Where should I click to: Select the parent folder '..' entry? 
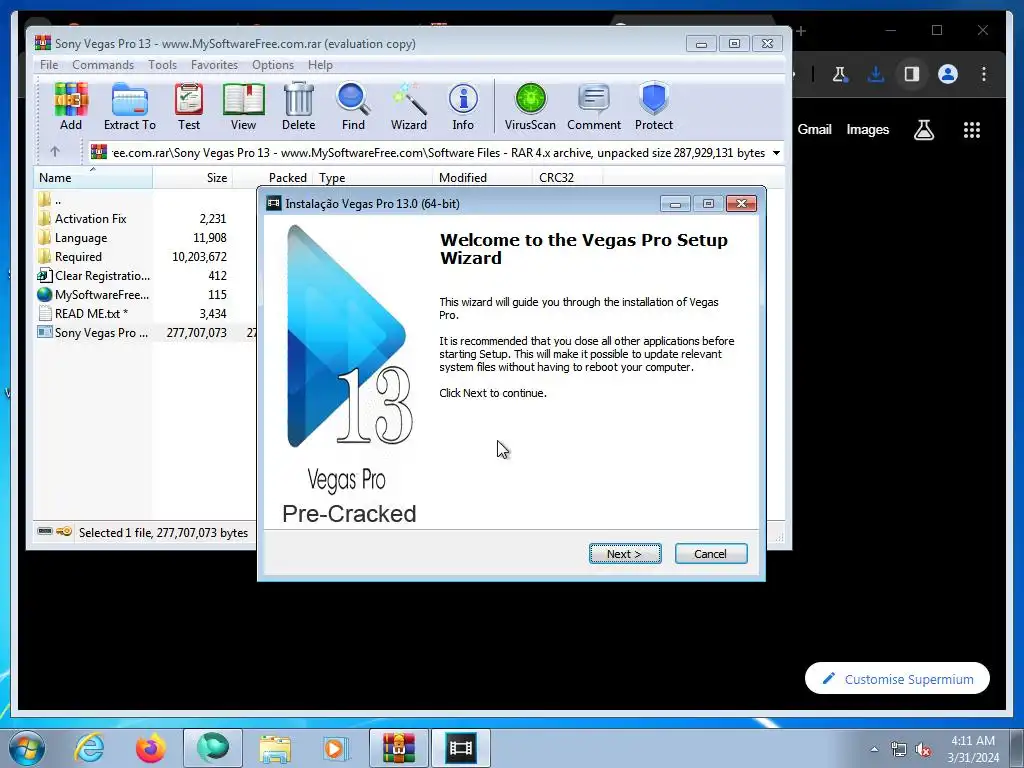[x=50, y=200]
